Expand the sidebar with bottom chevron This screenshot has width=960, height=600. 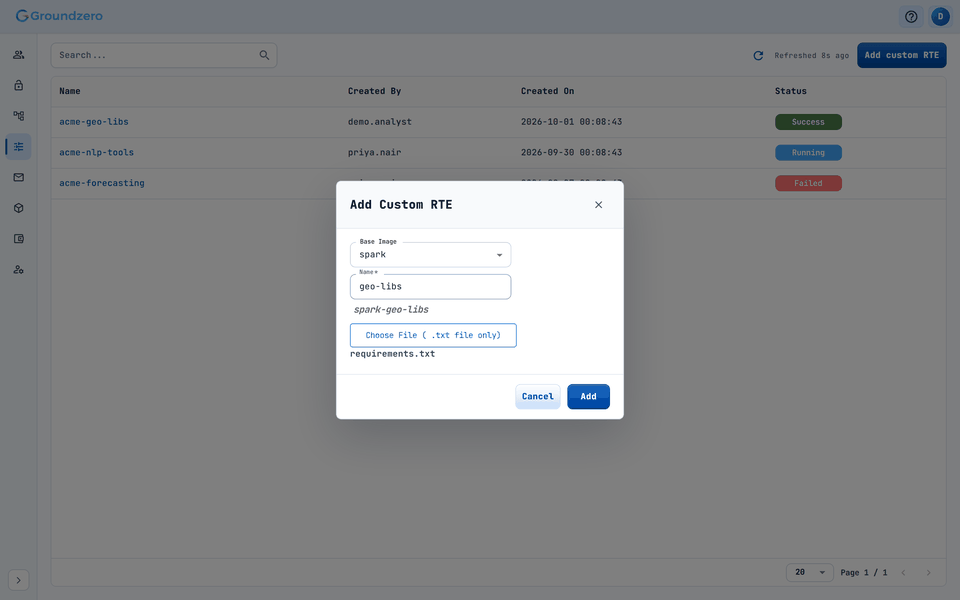point(18,580)
